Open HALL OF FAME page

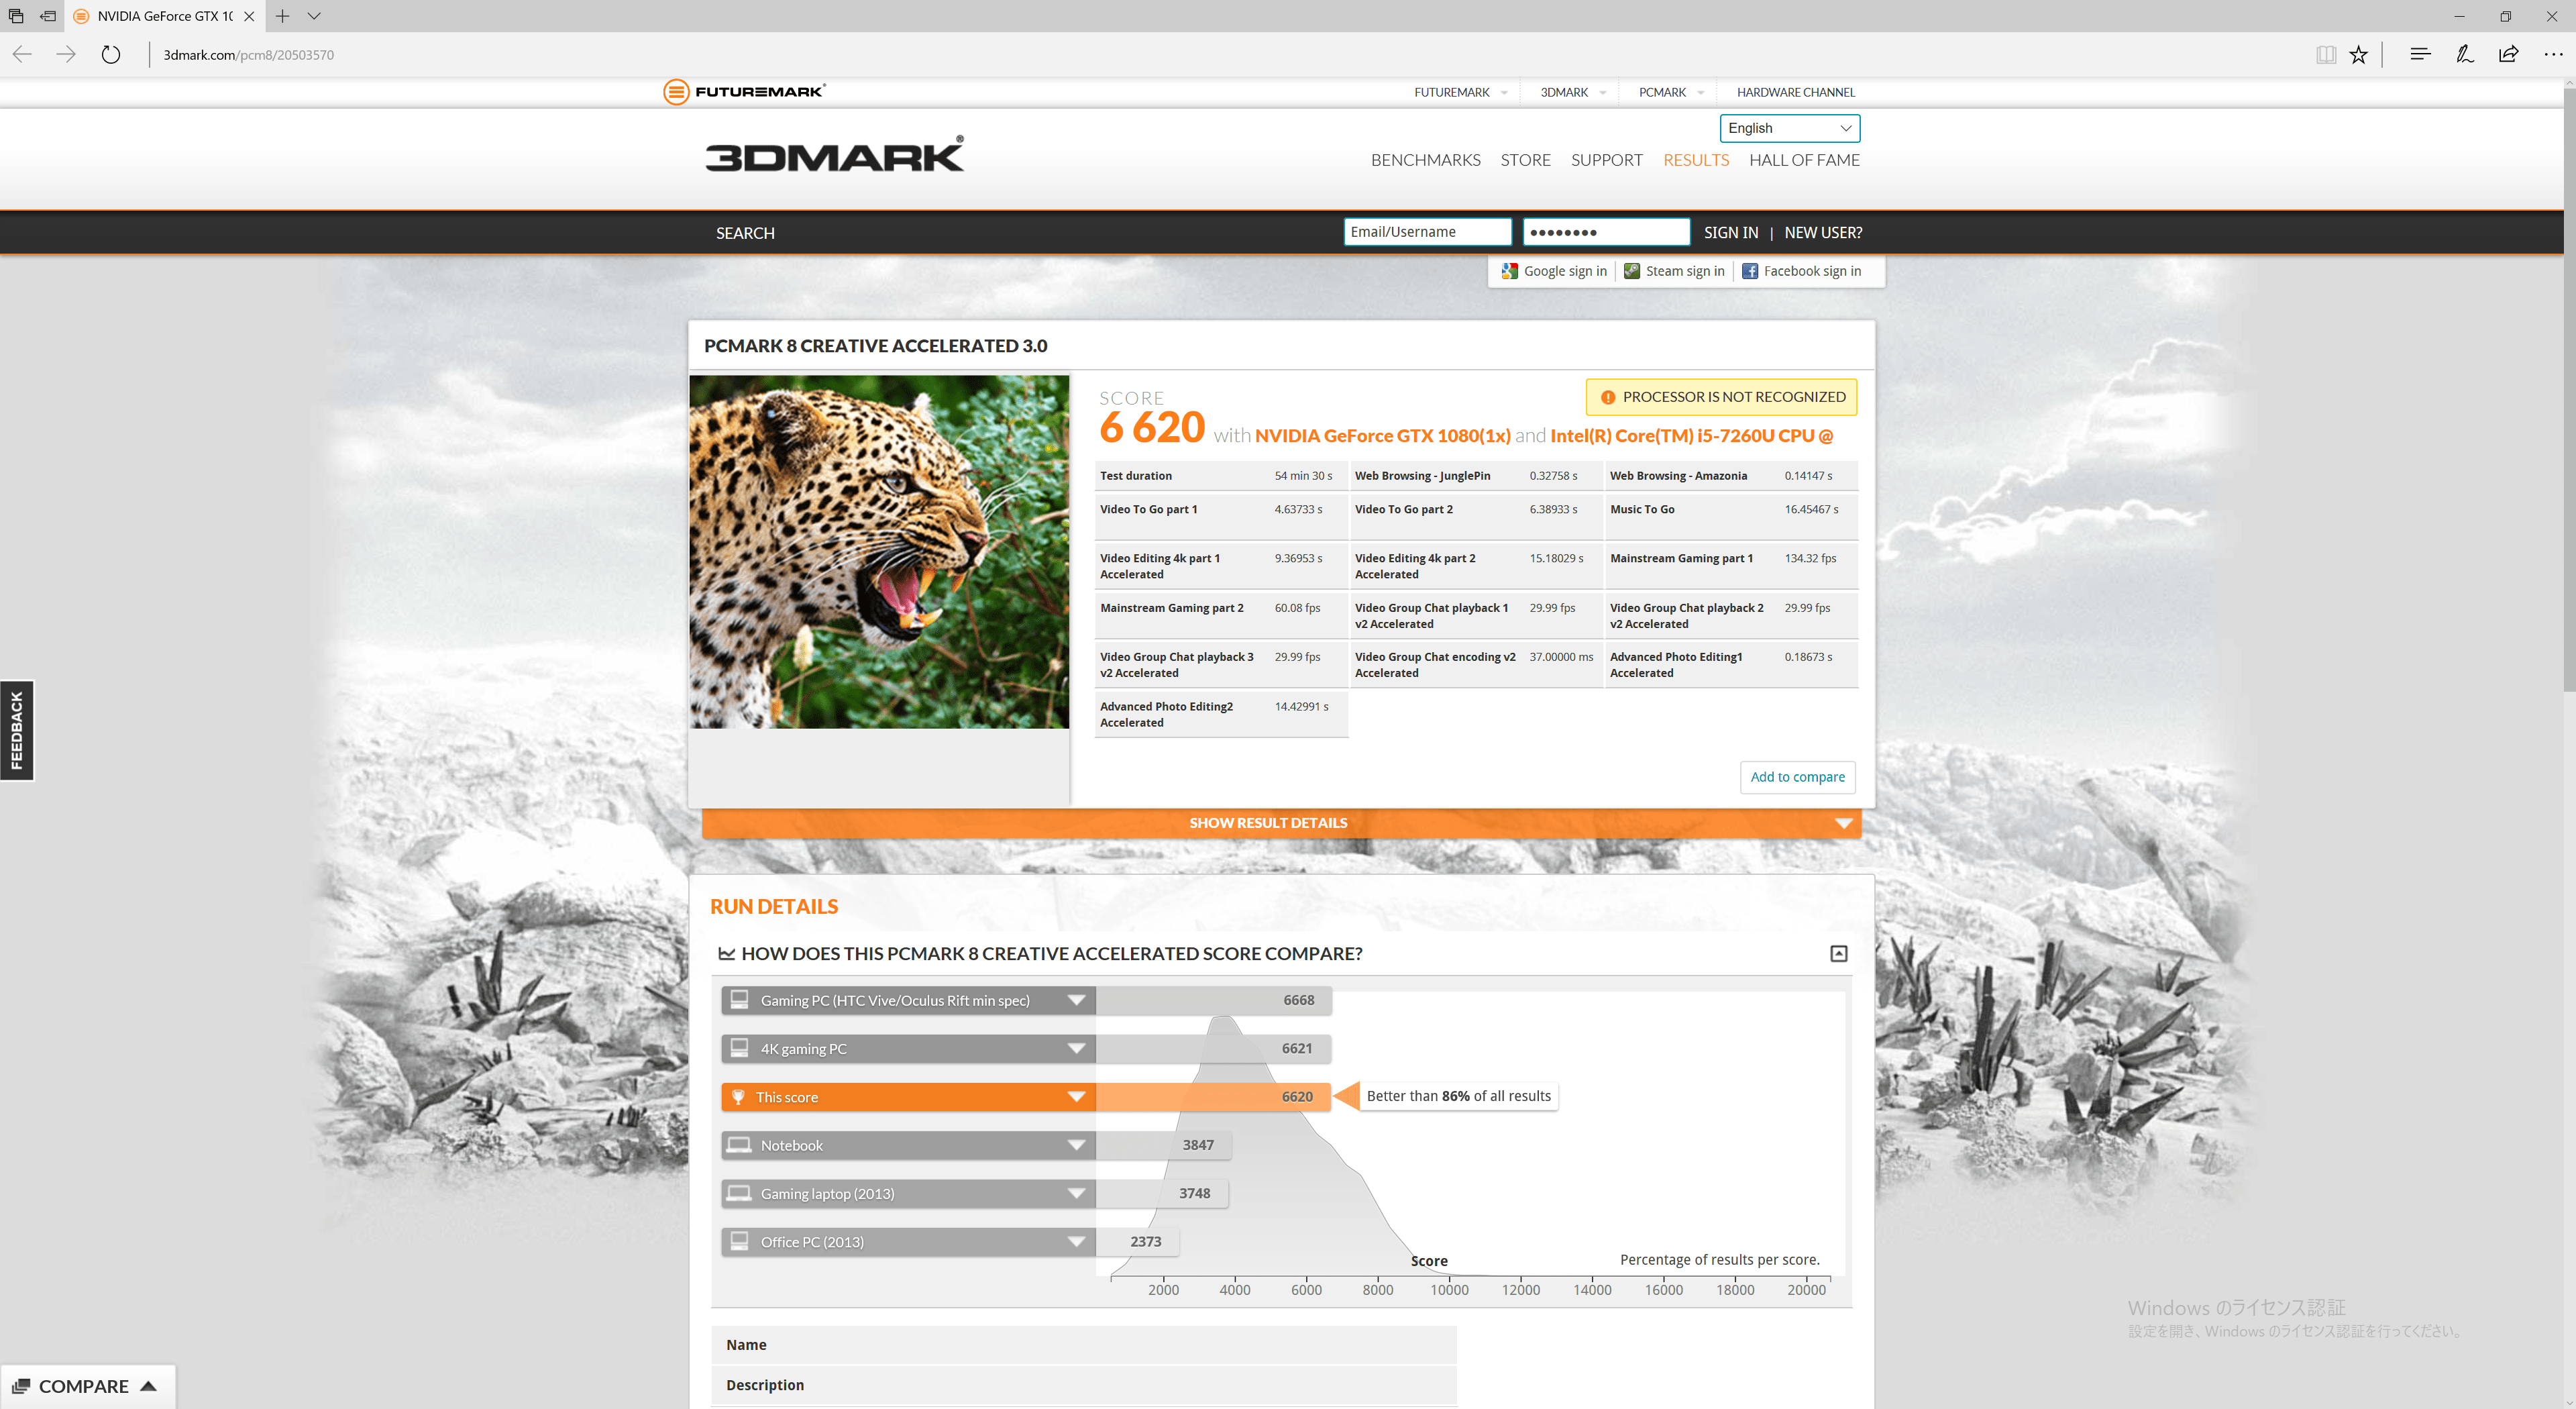coord(1804,160)
